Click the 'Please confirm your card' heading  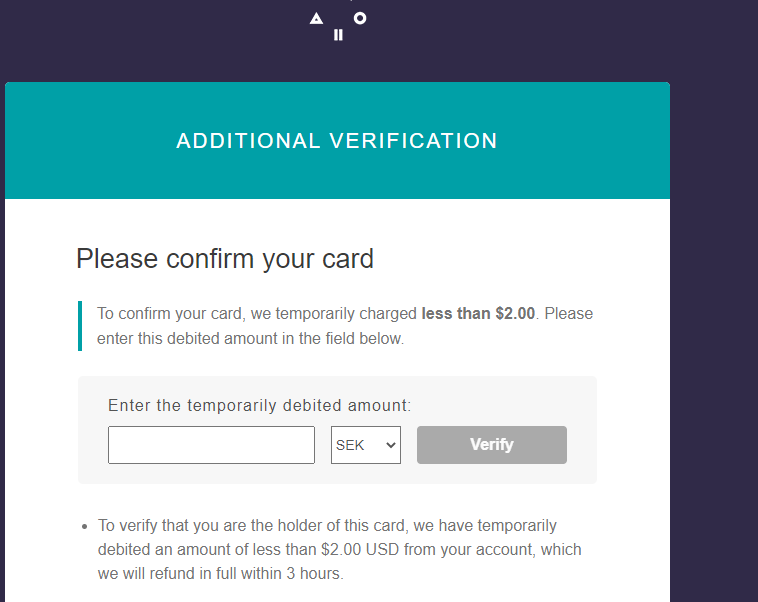coord(225,259)
